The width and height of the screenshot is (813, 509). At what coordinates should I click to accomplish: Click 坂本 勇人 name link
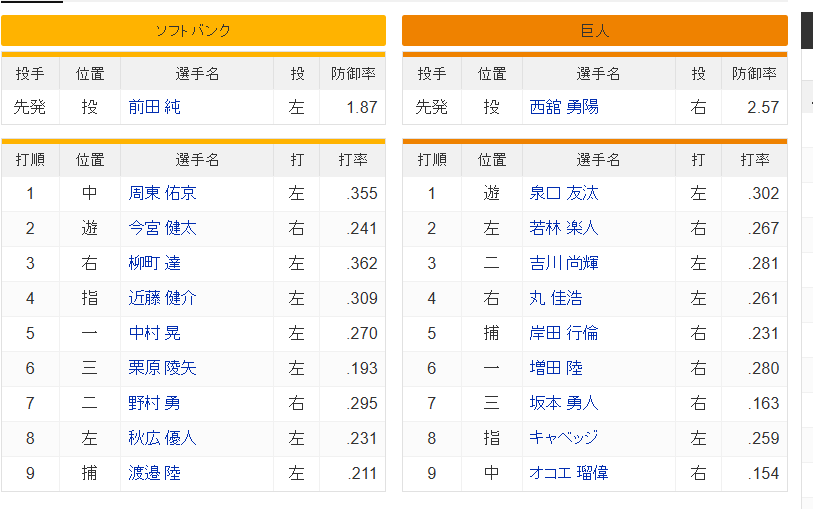(564, 403)
